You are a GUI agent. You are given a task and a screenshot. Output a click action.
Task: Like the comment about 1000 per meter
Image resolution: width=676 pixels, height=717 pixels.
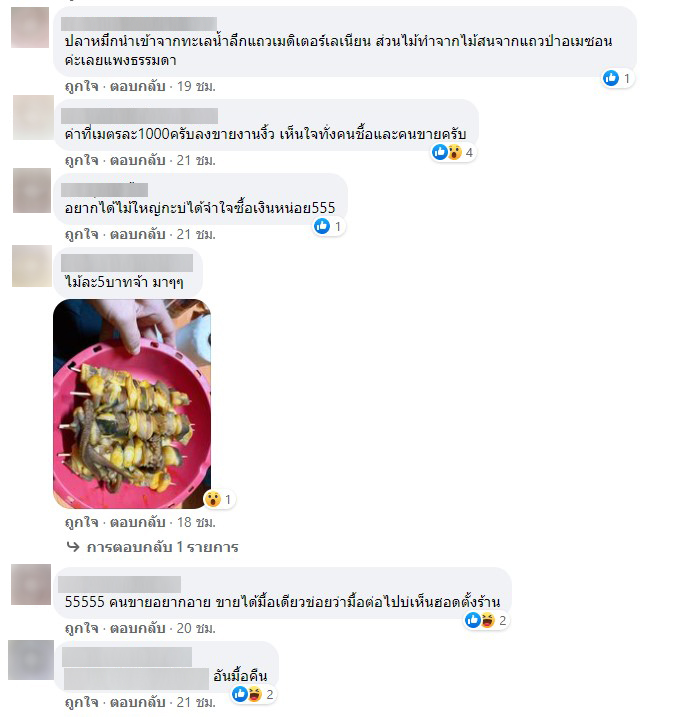pos(81,161)
